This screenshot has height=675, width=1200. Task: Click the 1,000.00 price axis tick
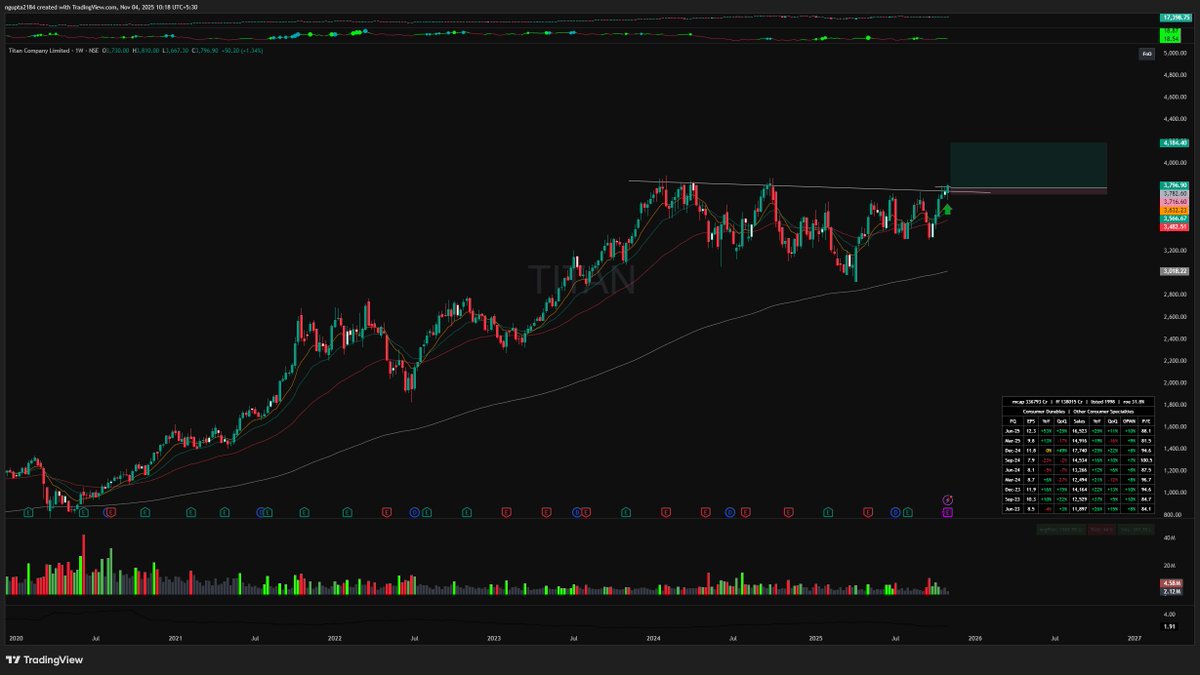pyautogui.click(x=1174, y=493)
